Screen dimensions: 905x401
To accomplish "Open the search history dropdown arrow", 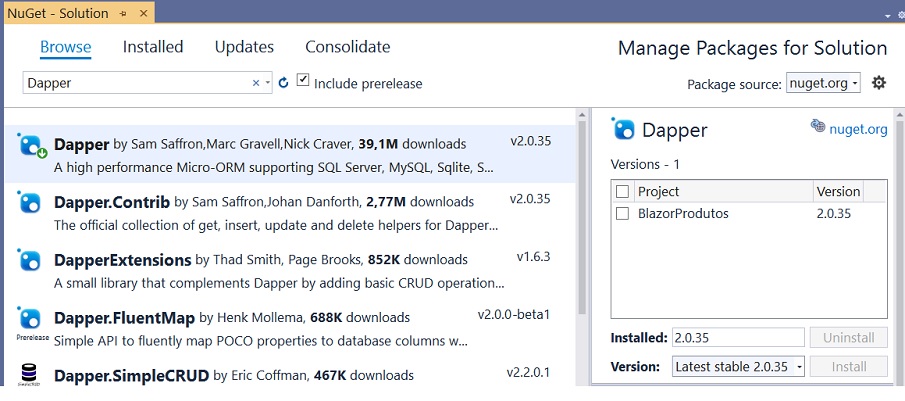I will pyautogui.click(x=268, y=83).
